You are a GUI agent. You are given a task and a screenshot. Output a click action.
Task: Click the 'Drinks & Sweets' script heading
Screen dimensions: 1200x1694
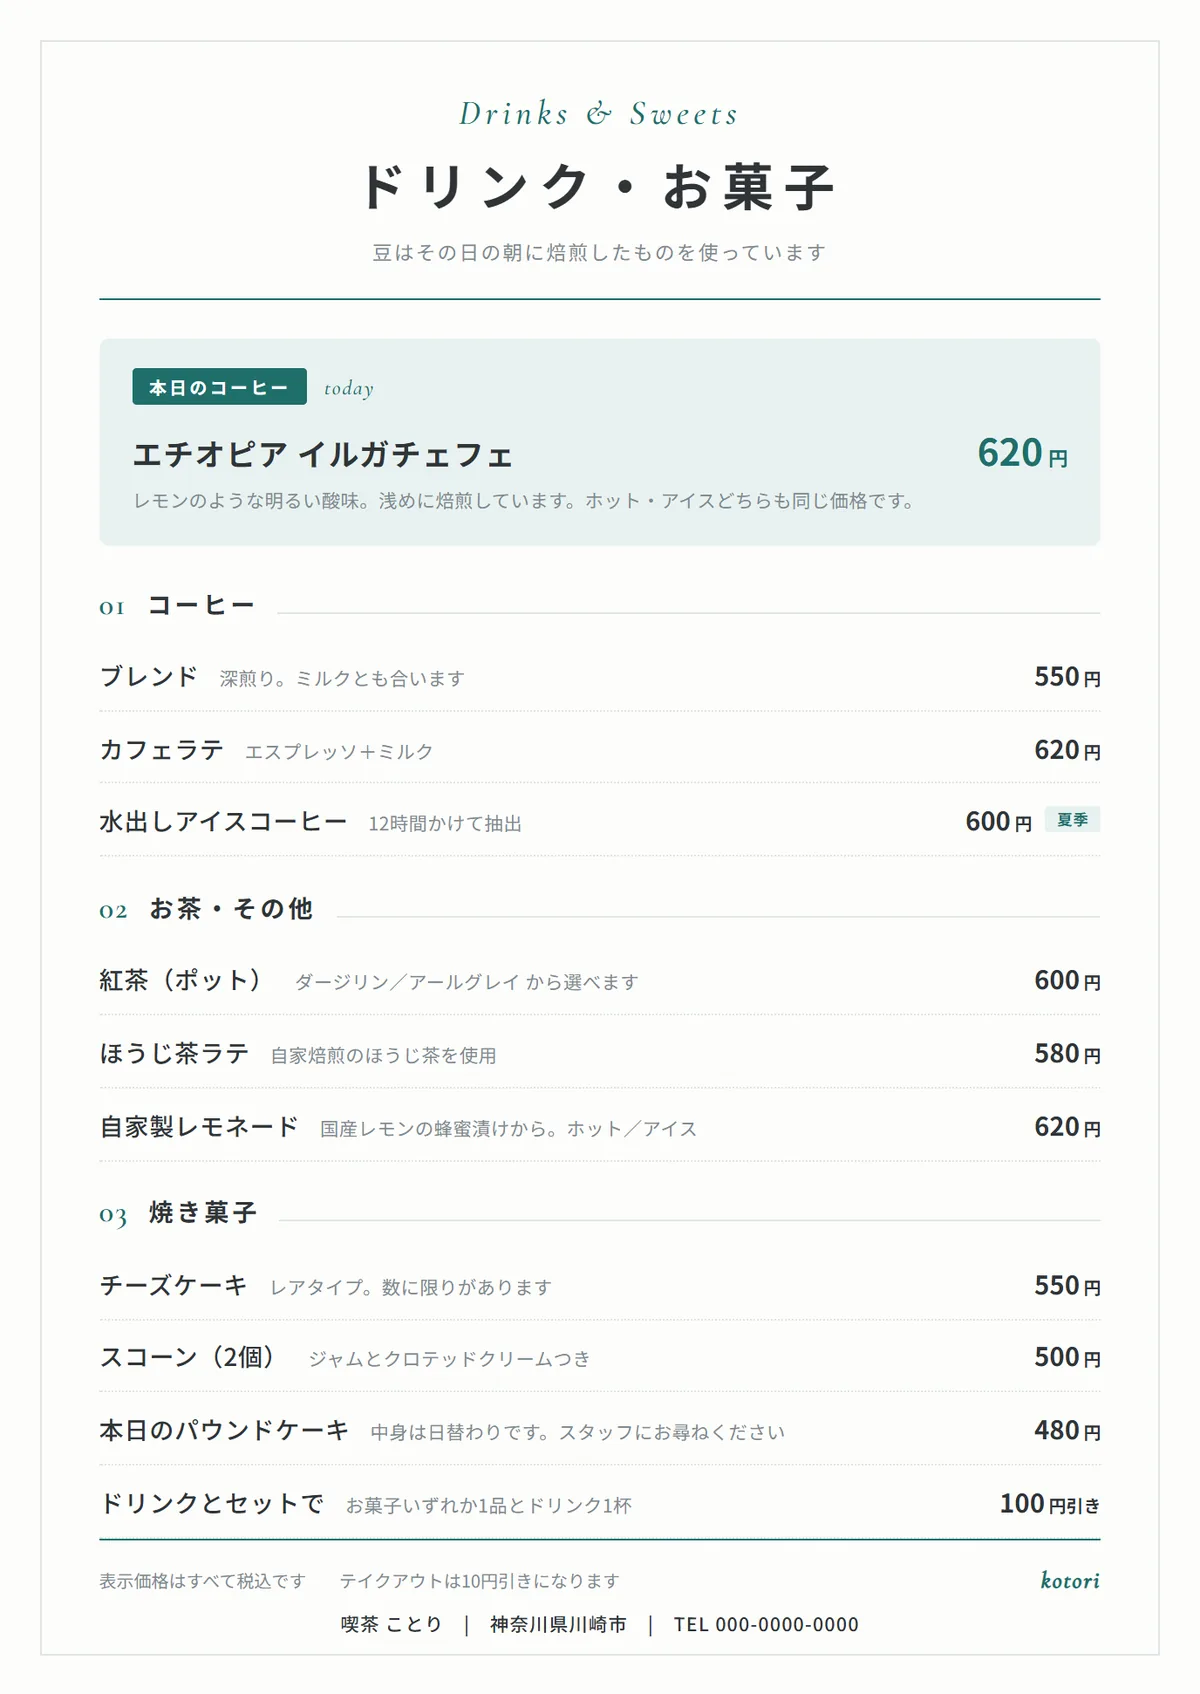pyautogui.click(x=599, y=114)
